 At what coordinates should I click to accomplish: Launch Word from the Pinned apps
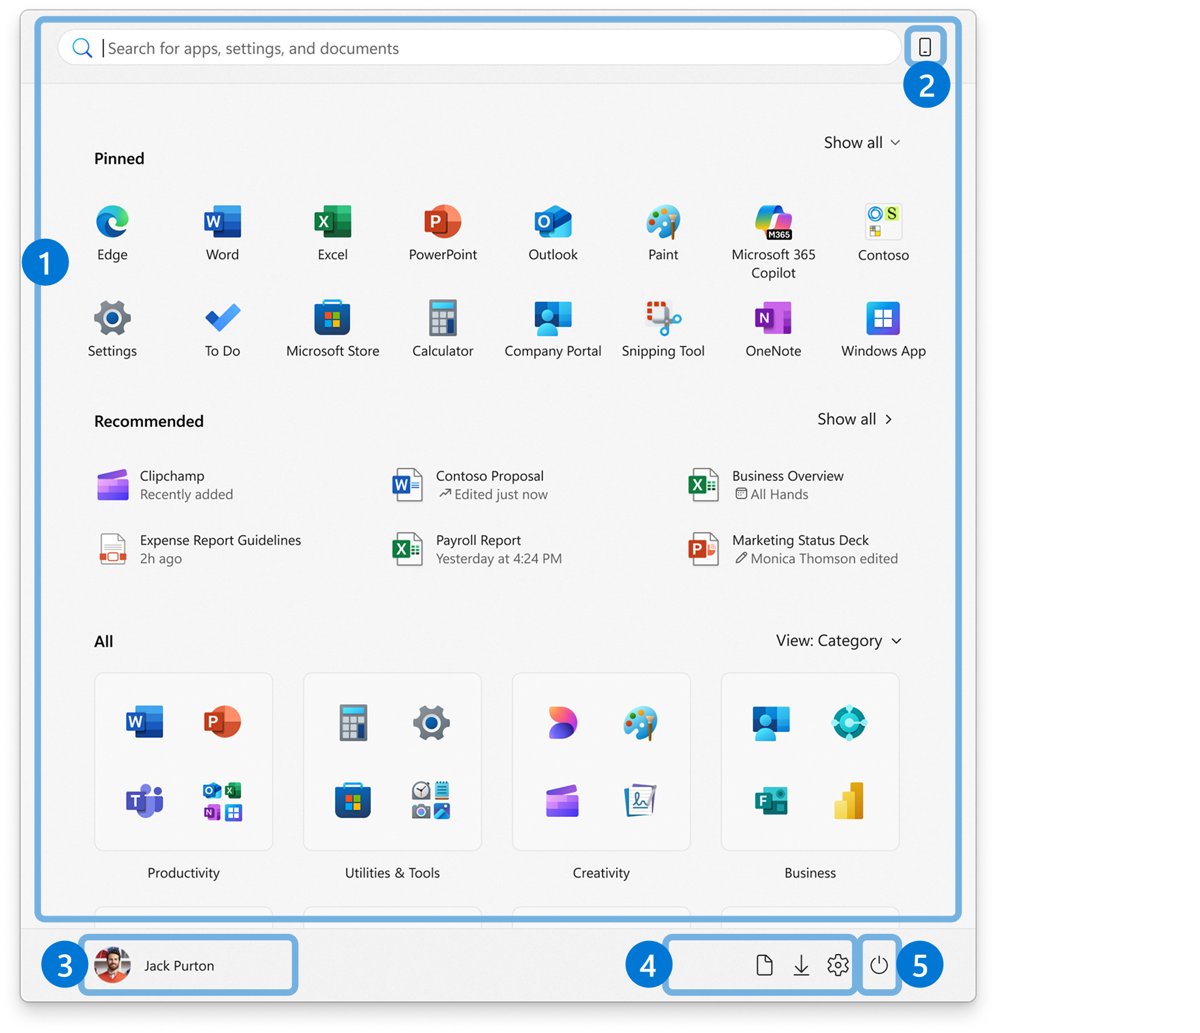[222, 232]
